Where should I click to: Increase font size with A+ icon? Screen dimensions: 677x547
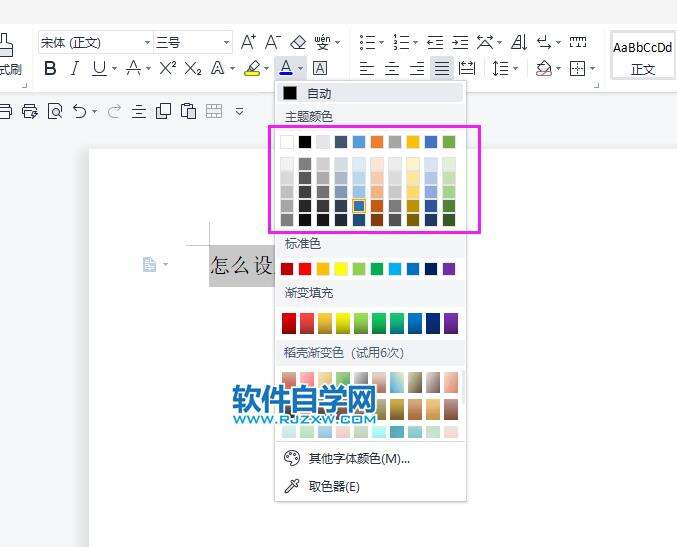[x=248, y=42]
